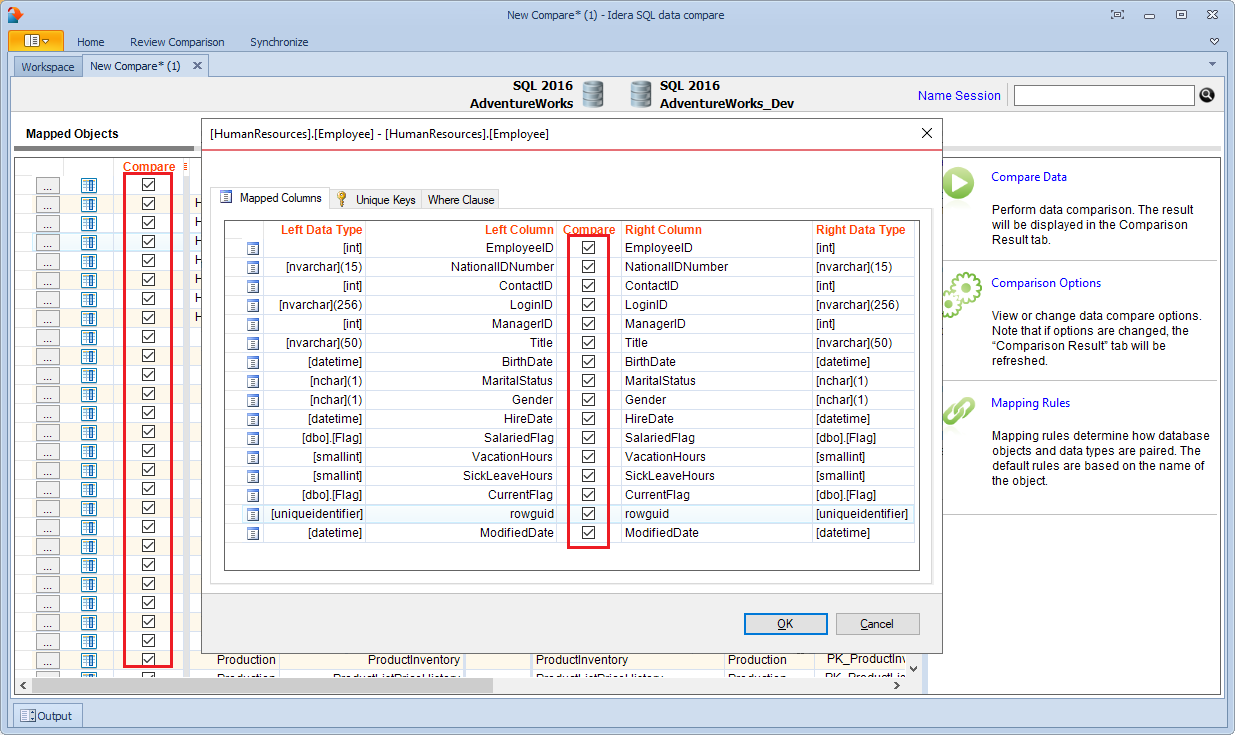Viewport: 1235px width, 735px height.
Task: Open the tab list dropdown arrow
Action: pyautogui.click(x=1212, y=64)
